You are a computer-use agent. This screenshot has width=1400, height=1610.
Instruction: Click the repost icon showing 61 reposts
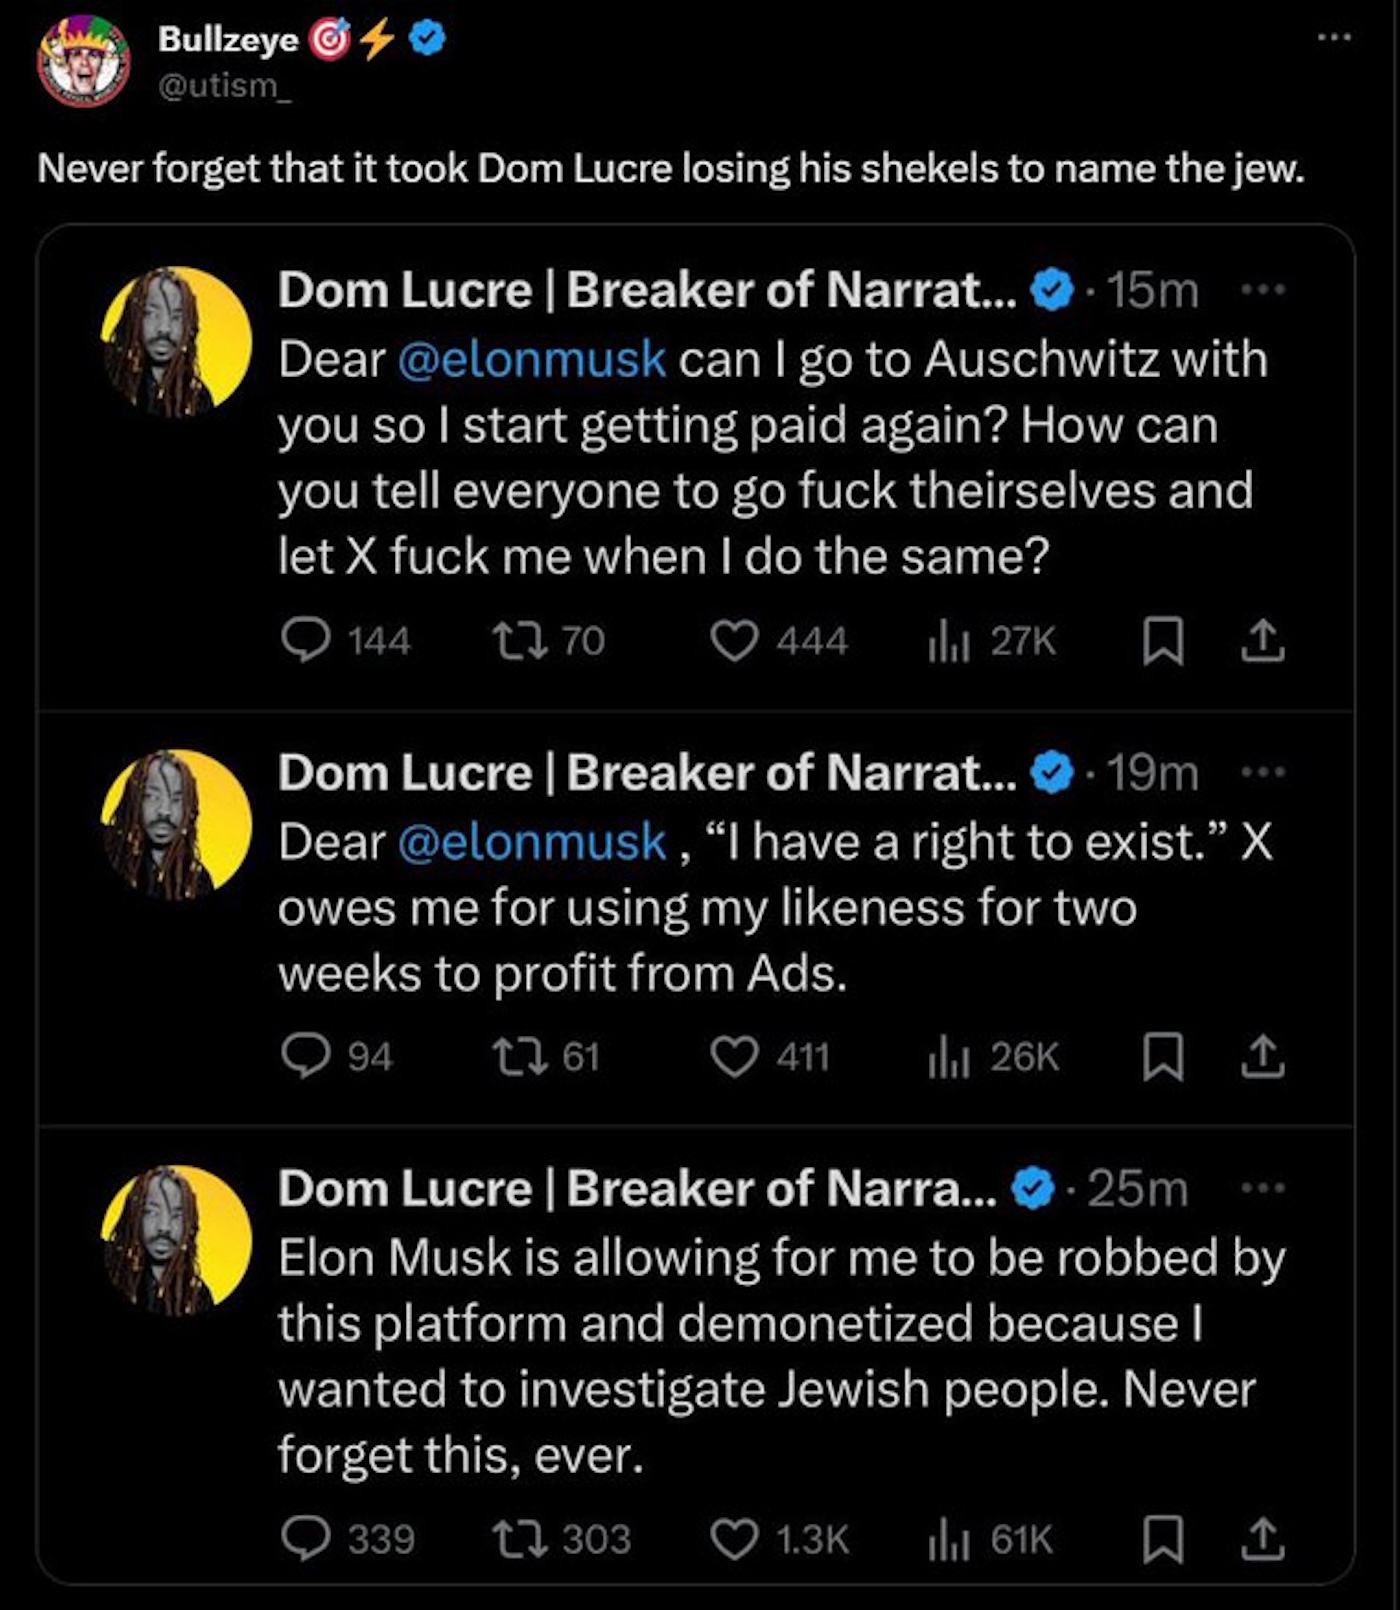pyautogui.click(x=520, y=1056)
